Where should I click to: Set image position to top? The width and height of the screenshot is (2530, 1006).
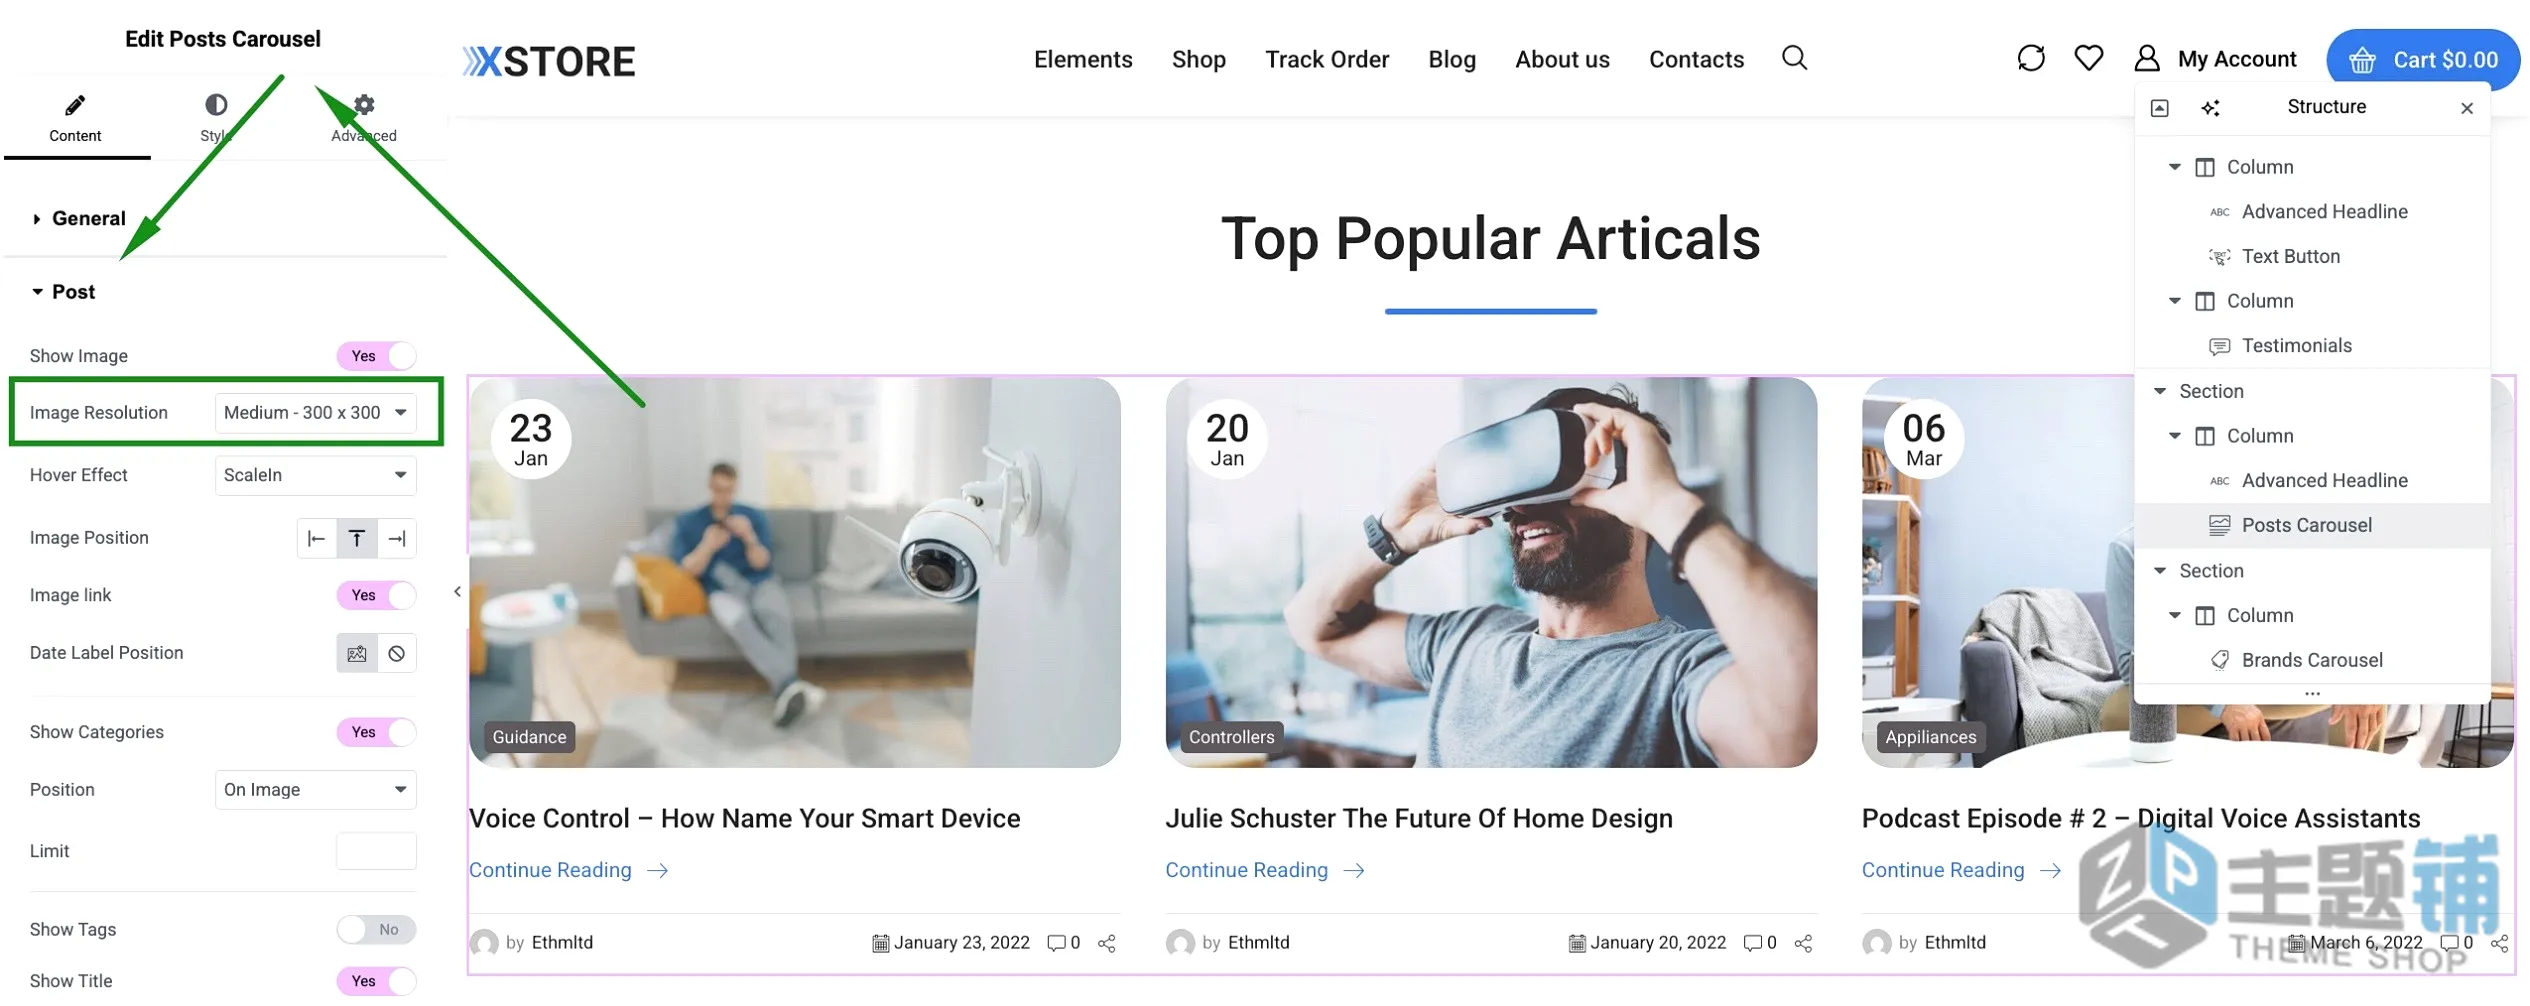tap(357, 539)
